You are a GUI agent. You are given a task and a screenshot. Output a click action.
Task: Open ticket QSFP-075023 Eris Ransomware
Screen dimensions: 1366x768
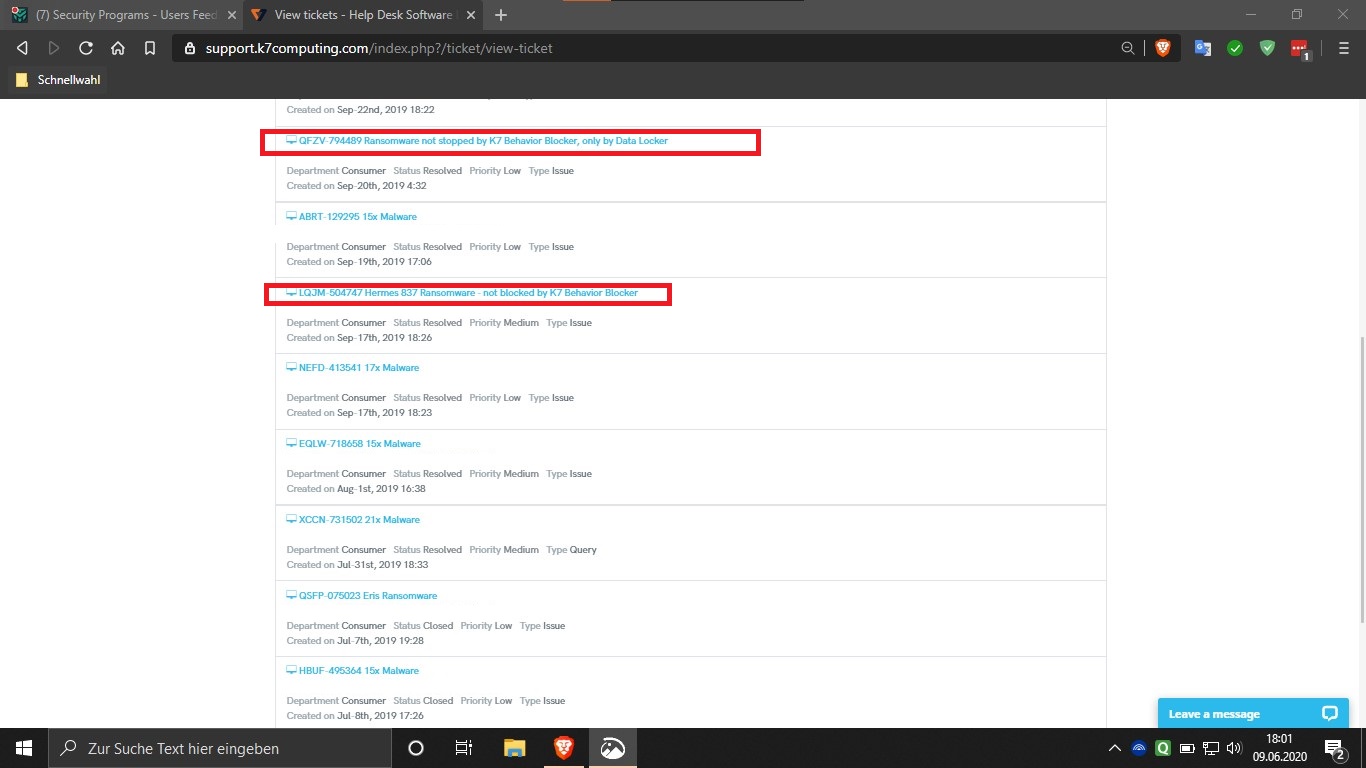click(x=368, y=596)
